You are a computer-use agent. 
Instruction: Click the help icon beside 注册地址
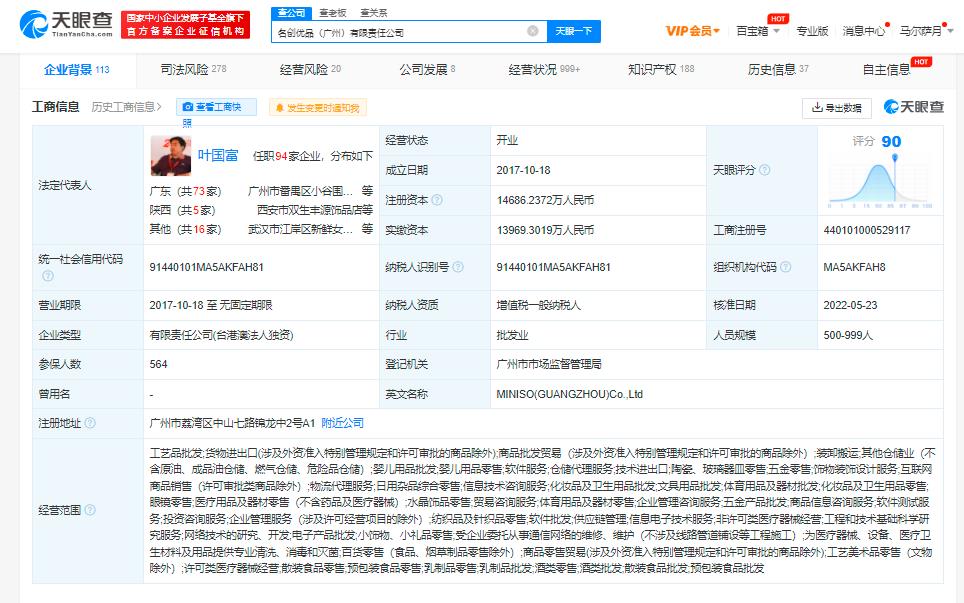pos(90,423)
